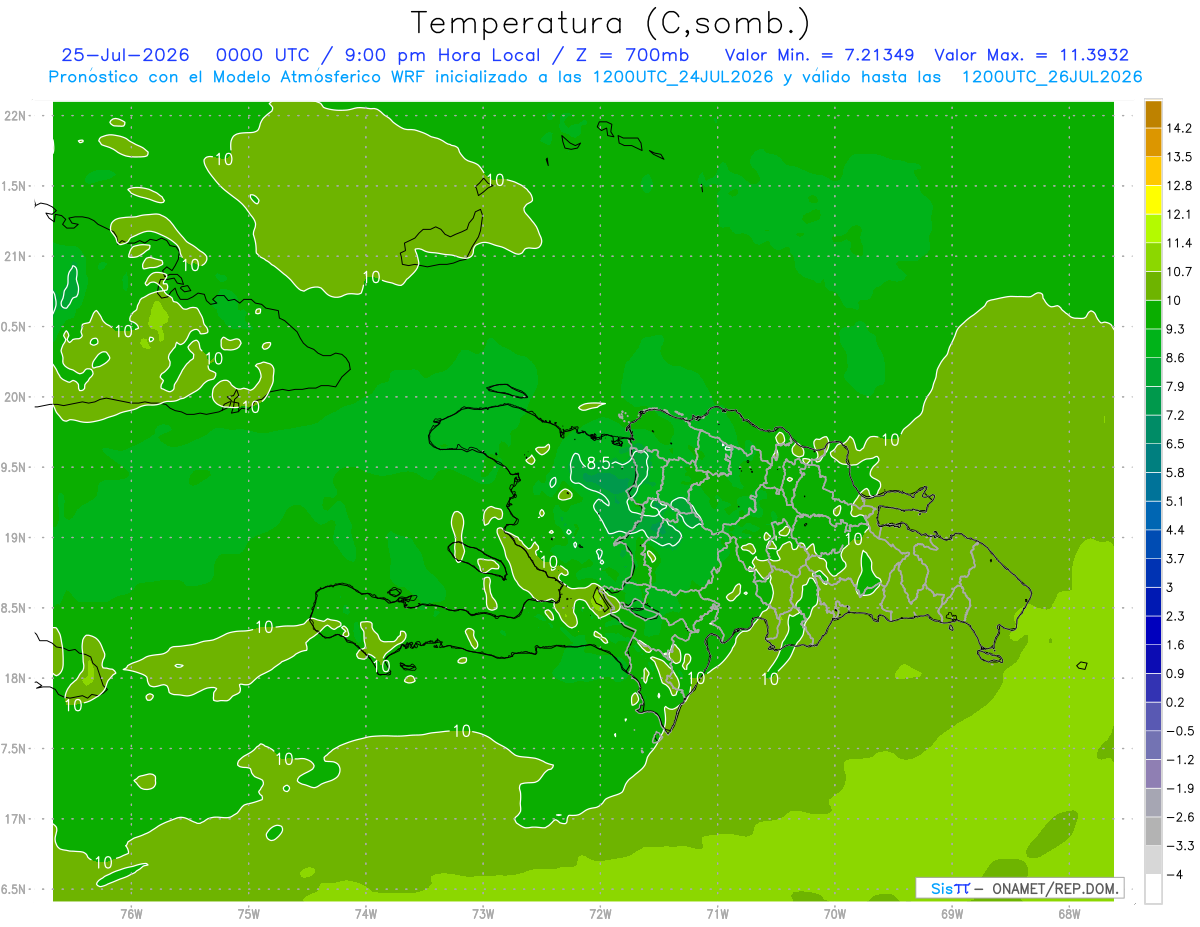This screenshot has height=927, width=1200.
Task: Click the "SisTT - ONAMET/REP.DOM." credit box
Action: [x=1019, y=888]
